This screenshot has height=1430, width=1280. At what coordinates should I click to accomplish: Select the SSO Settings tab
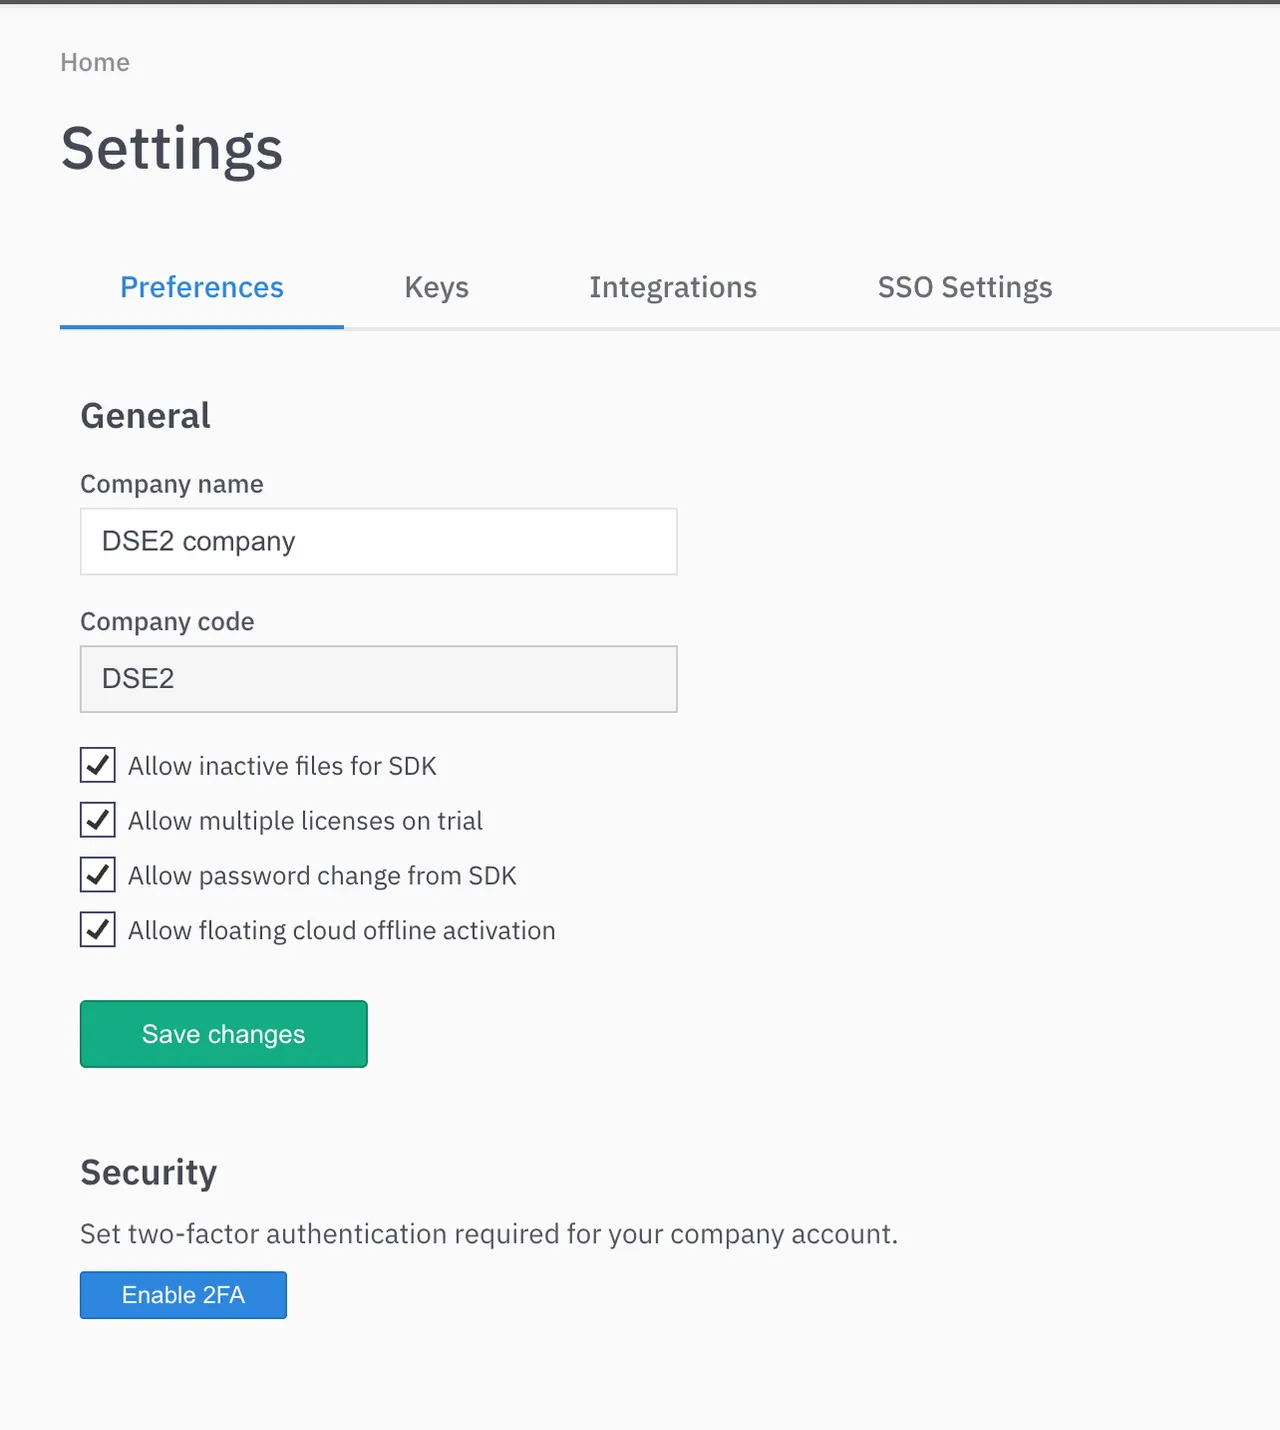click(964, 287)
